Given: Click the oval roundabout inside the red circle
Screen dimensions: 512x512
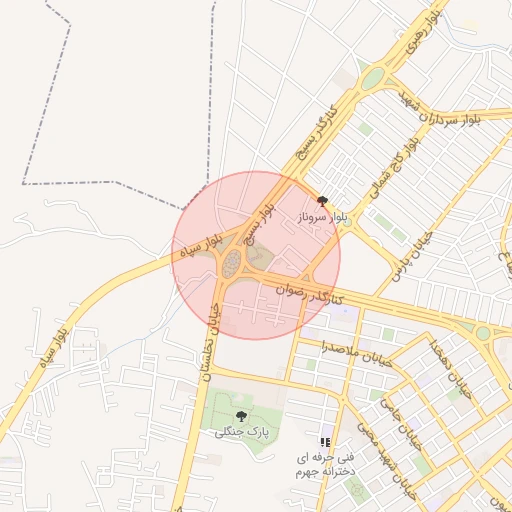Looking at the screenshot, I should 232,263.
